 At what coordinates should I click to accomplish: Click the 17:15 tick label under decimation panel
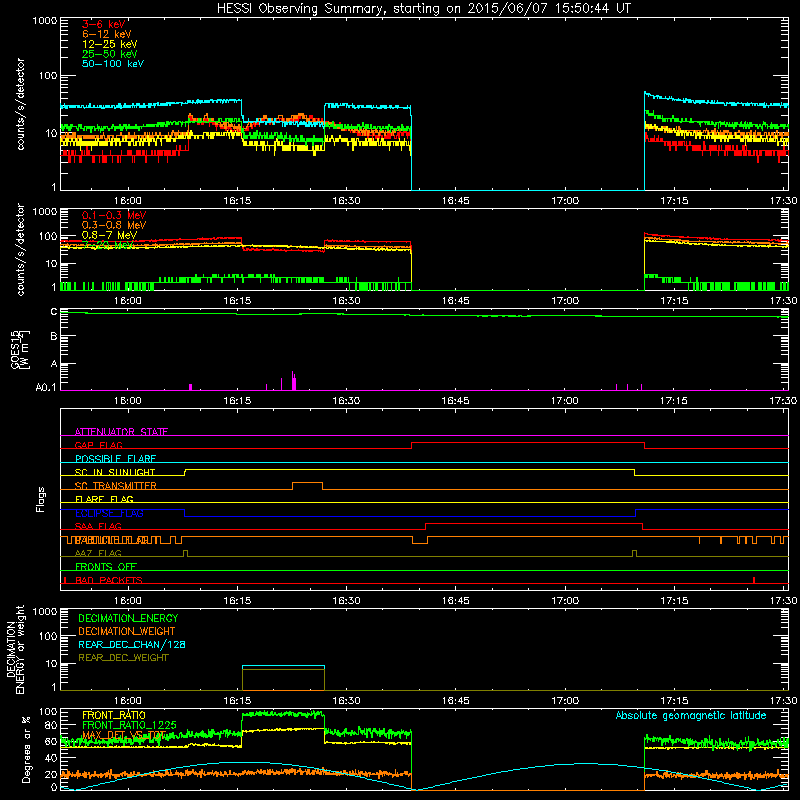coord(674,701)
